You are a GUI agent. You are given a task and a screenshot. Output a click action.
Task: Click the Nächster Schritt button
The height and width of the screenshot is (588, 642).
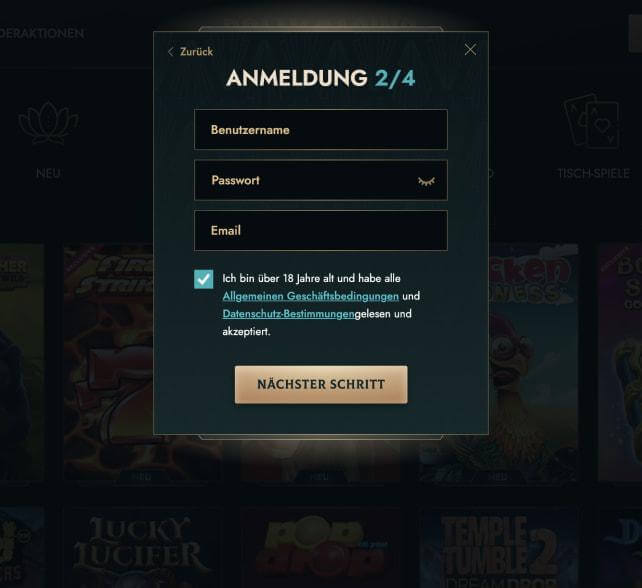pos(321,384)
